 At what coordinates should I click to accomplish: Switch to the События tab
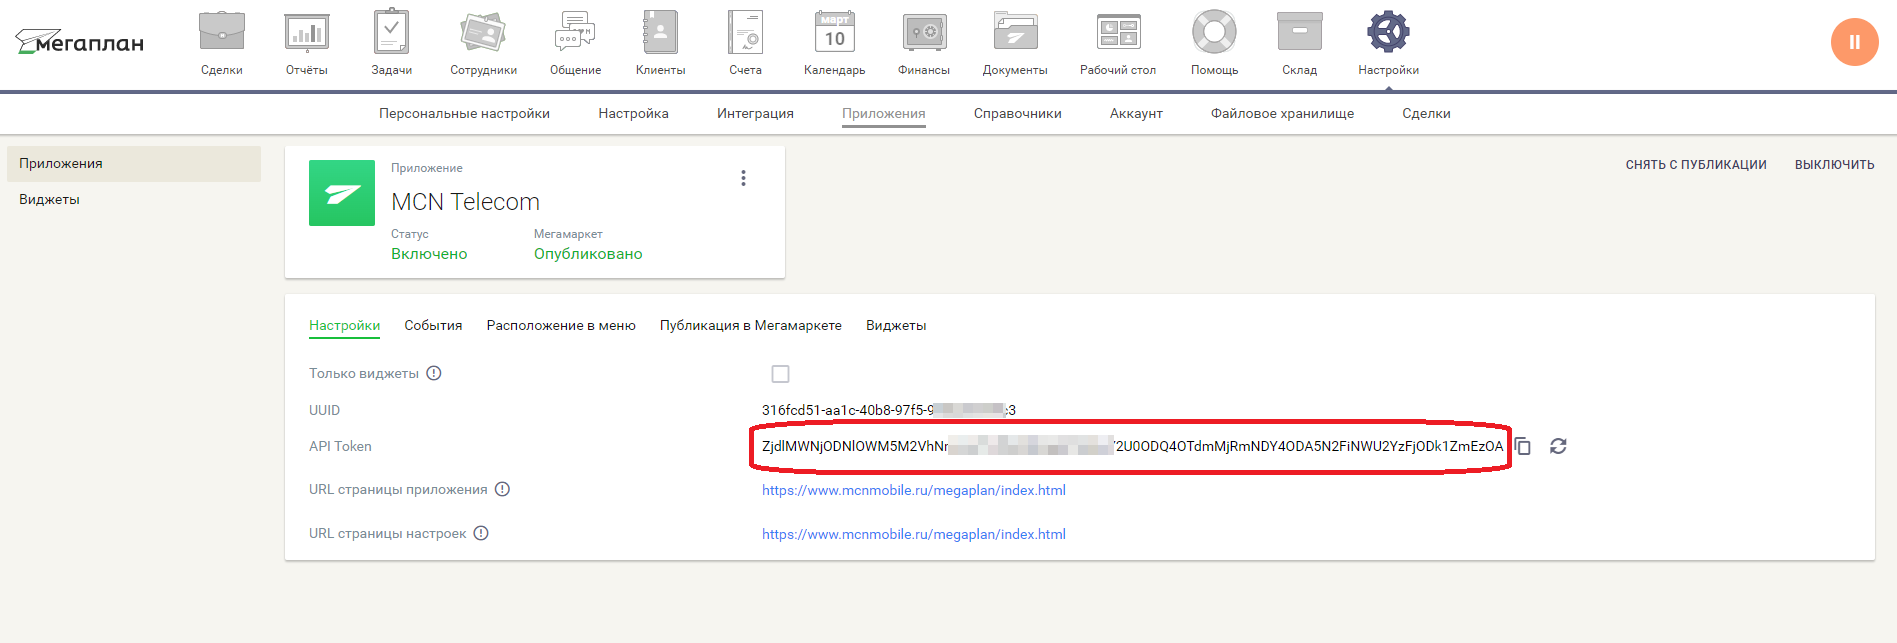click(433, 325)
